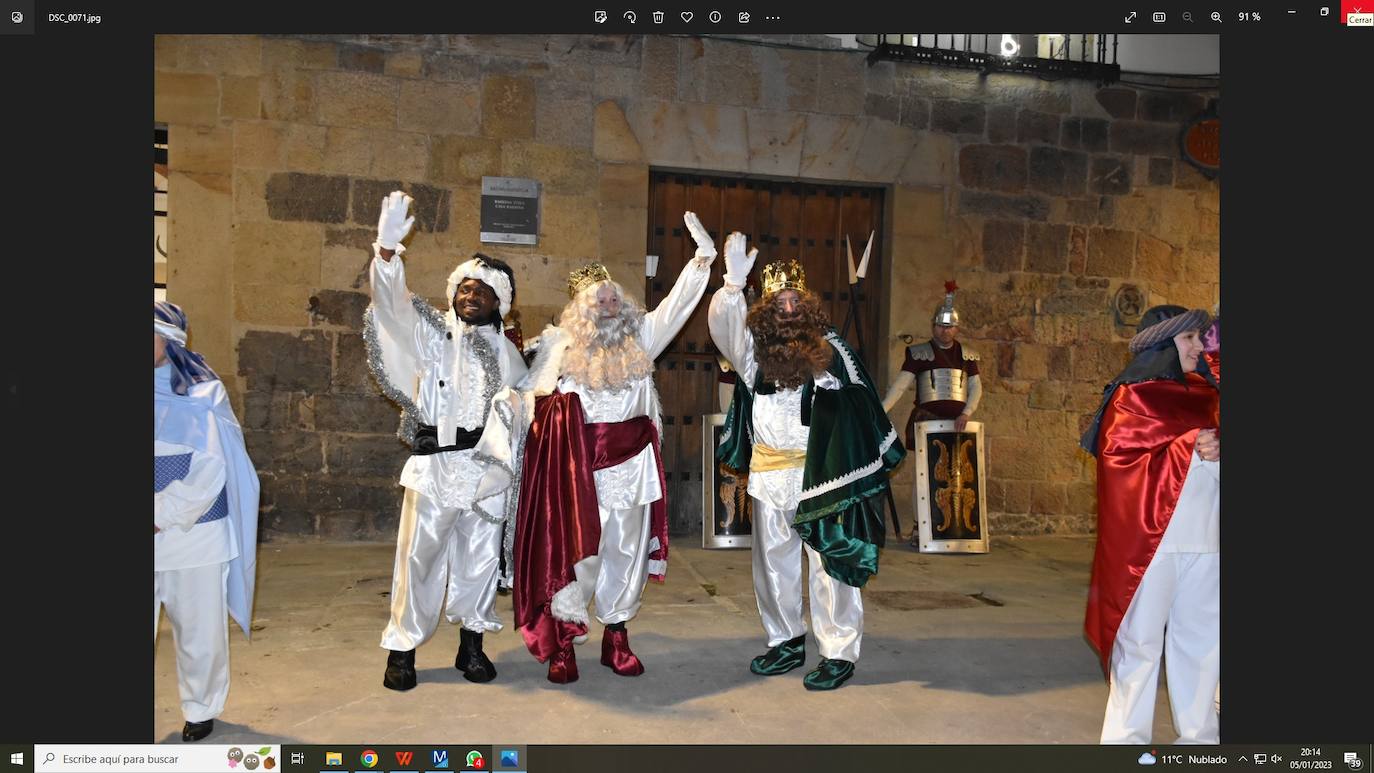Mark photo as favorite with heart
This screenshot has width=1374, height=773.
pos(687,17)
